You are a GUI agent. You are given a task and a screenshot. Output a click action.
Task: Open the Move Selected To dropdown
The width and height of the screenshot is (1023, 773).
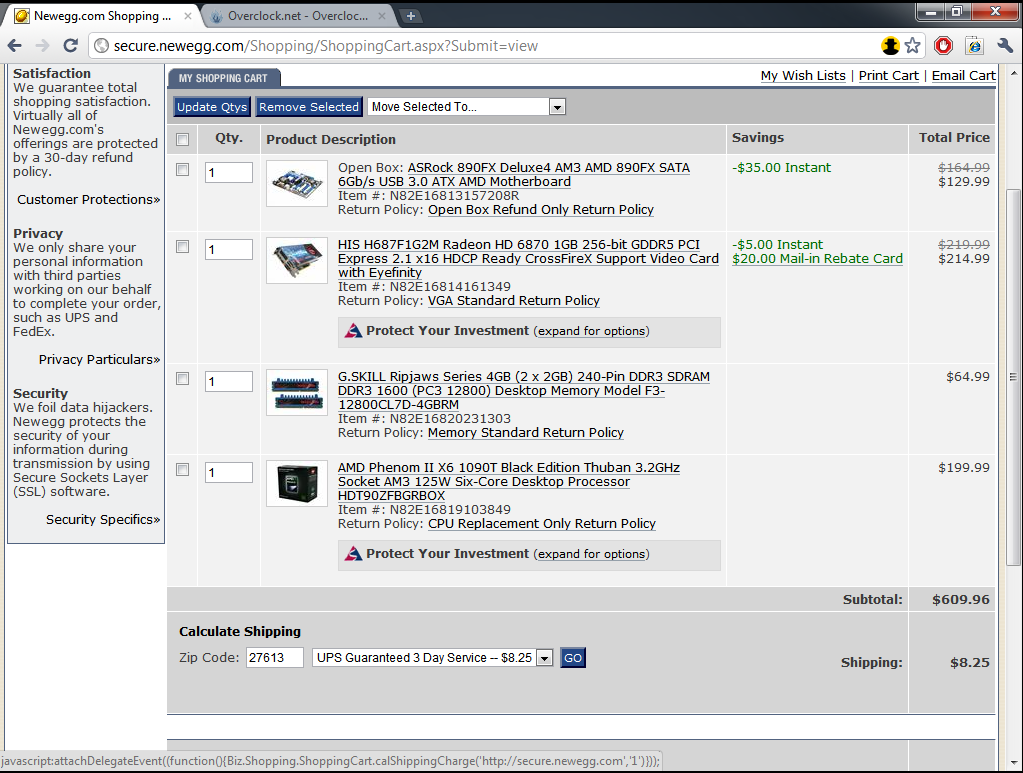(467, 107)
